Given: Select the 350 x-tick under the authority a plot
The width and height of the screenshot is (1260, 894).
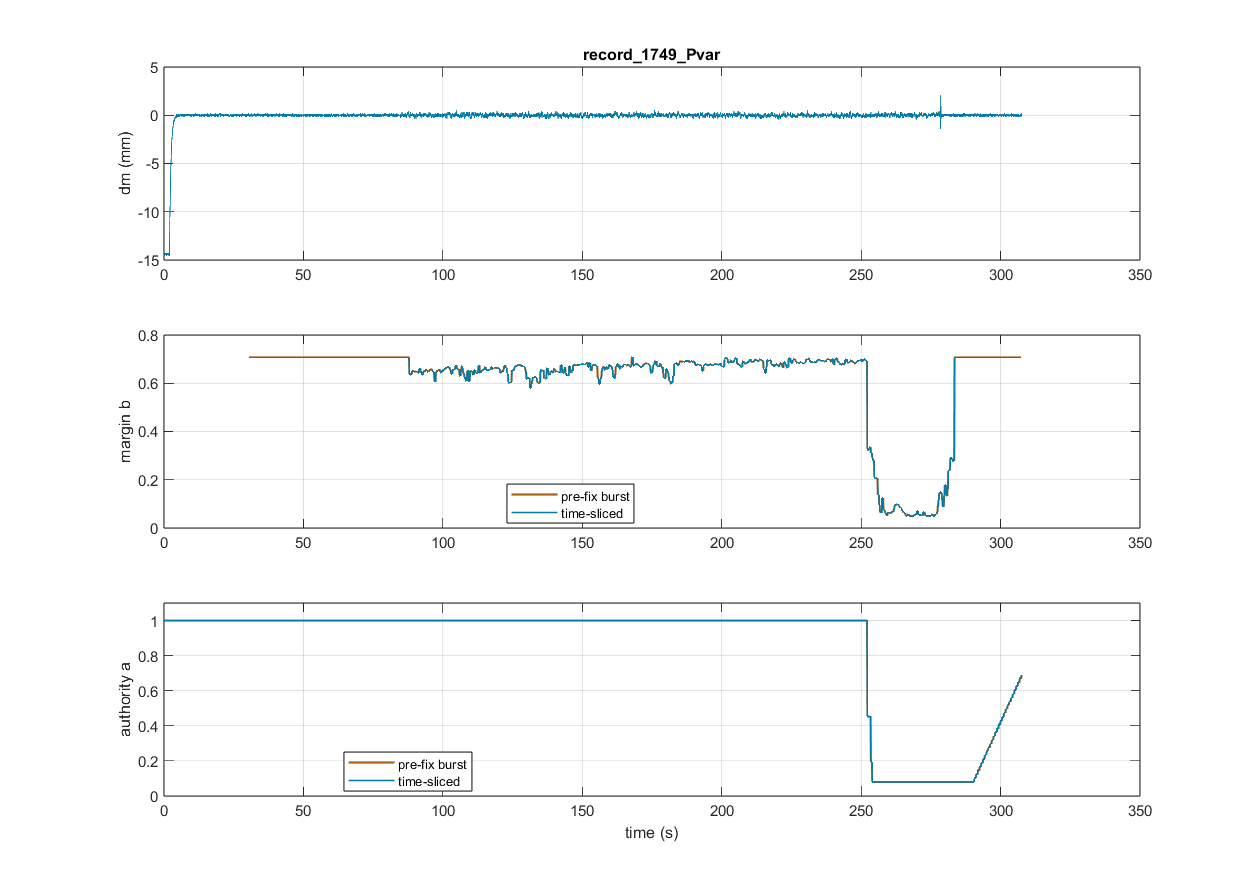Looking at the screenshot, I should coord(1140,811).
